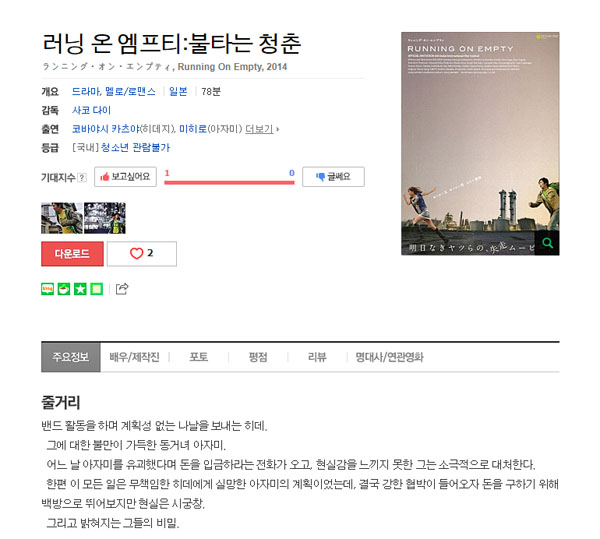Select the 평점 tab

[258, 357]
